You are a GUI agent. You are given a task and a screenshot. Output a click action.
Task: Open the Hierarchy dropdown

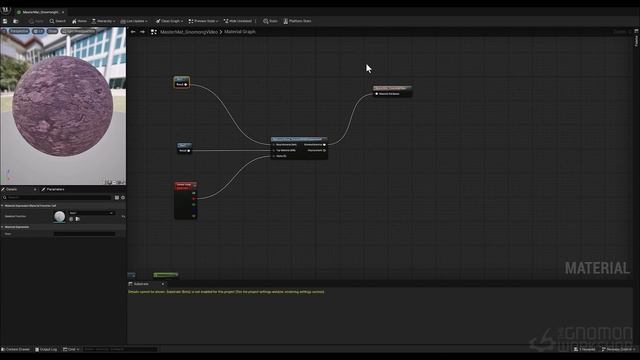(x=102, y=21)
